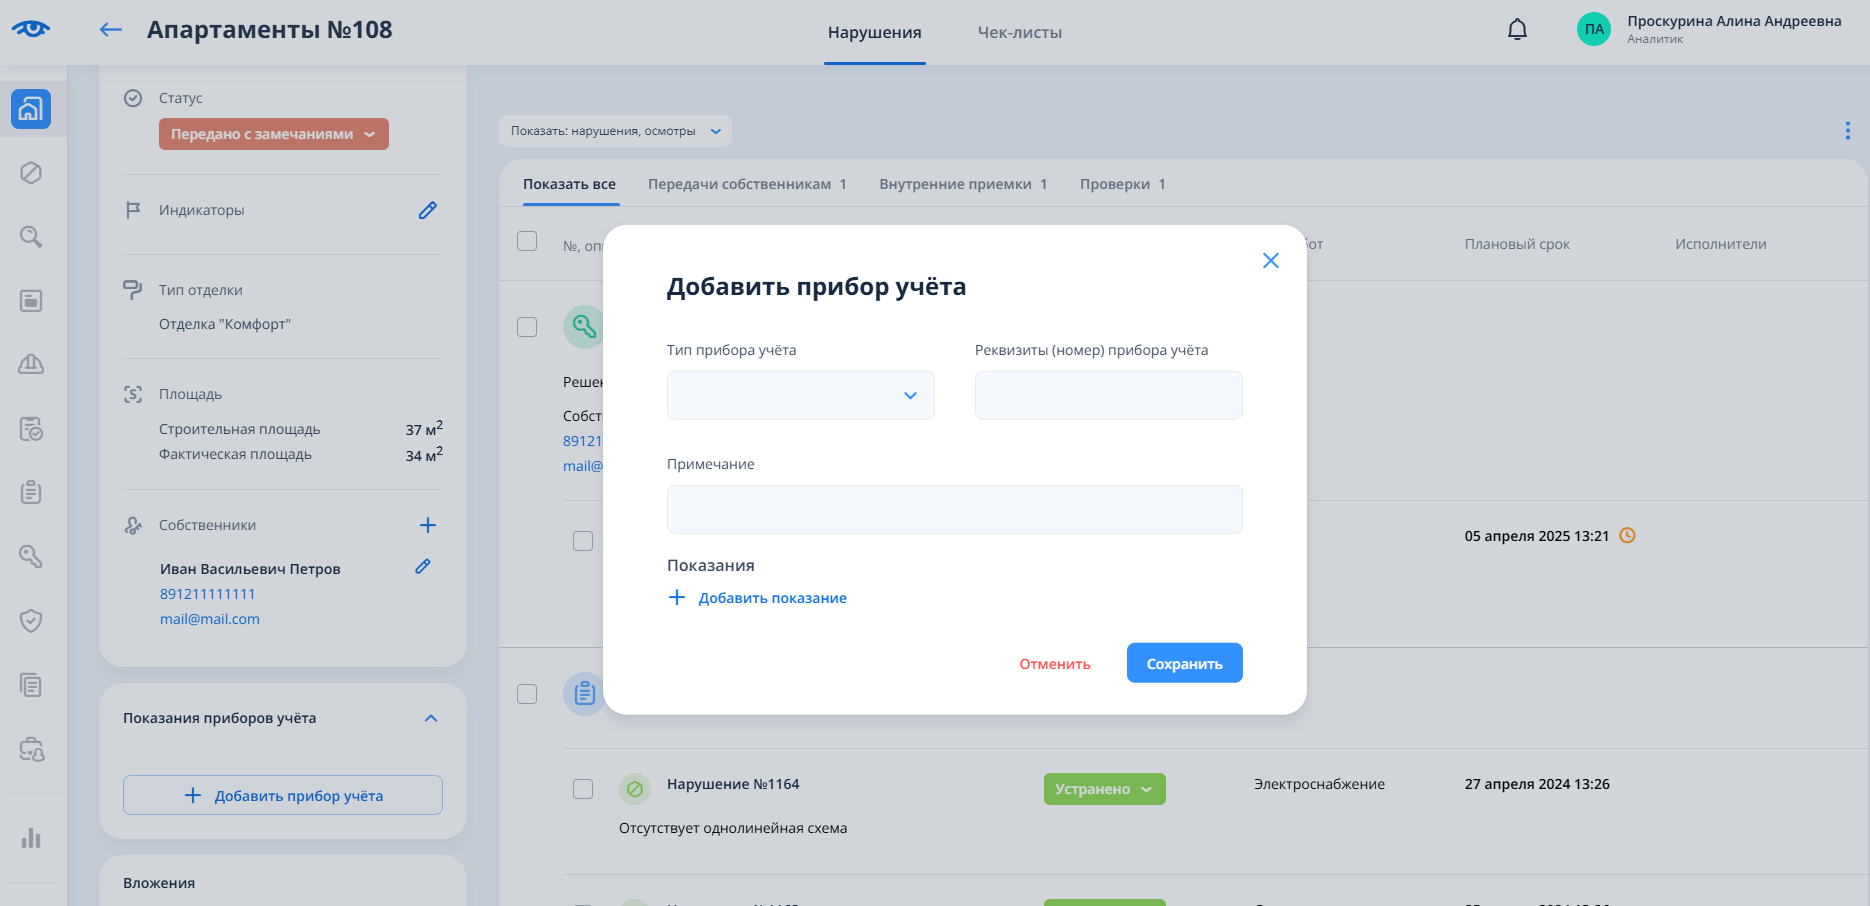Switch to the Чек-листы tab
This screenshot has width=1870, height=906.
[1019, 33]
